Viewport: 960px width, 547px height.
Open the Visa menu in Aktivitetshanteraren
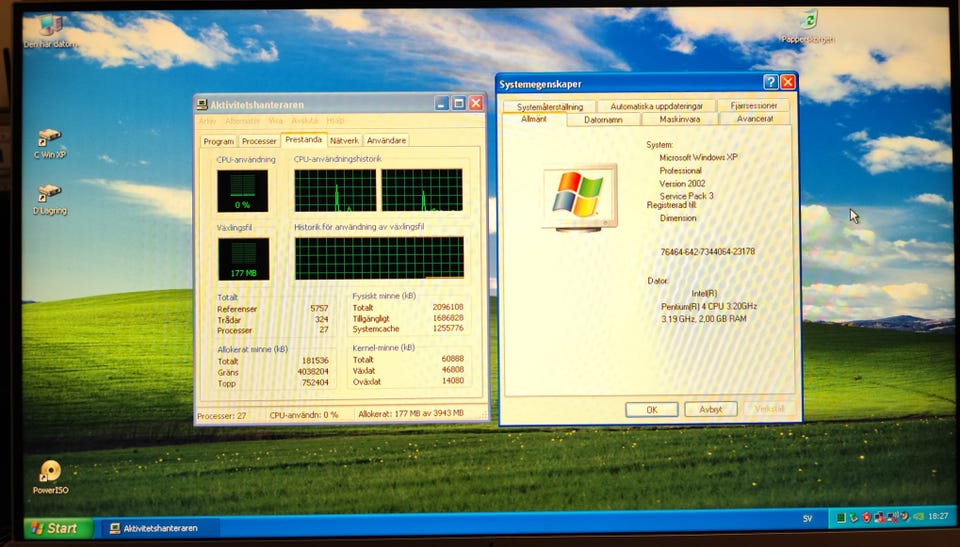(x=275, y=121)
